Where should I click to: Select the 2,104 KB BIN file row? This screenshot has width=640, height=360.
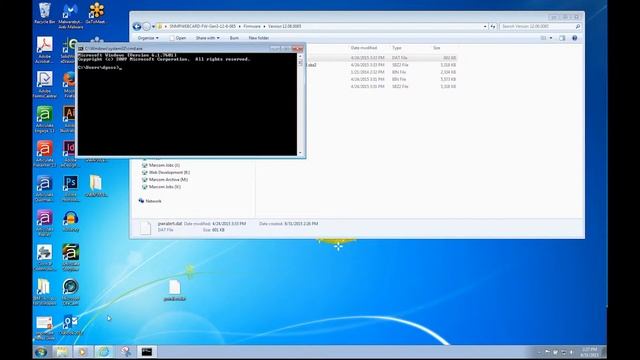(x=381, y=72)
